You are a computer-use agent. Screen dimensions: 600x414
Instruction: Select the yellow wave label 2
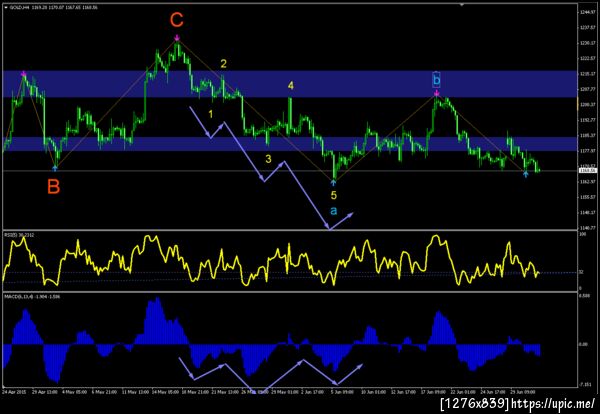(x=223, y=64)
